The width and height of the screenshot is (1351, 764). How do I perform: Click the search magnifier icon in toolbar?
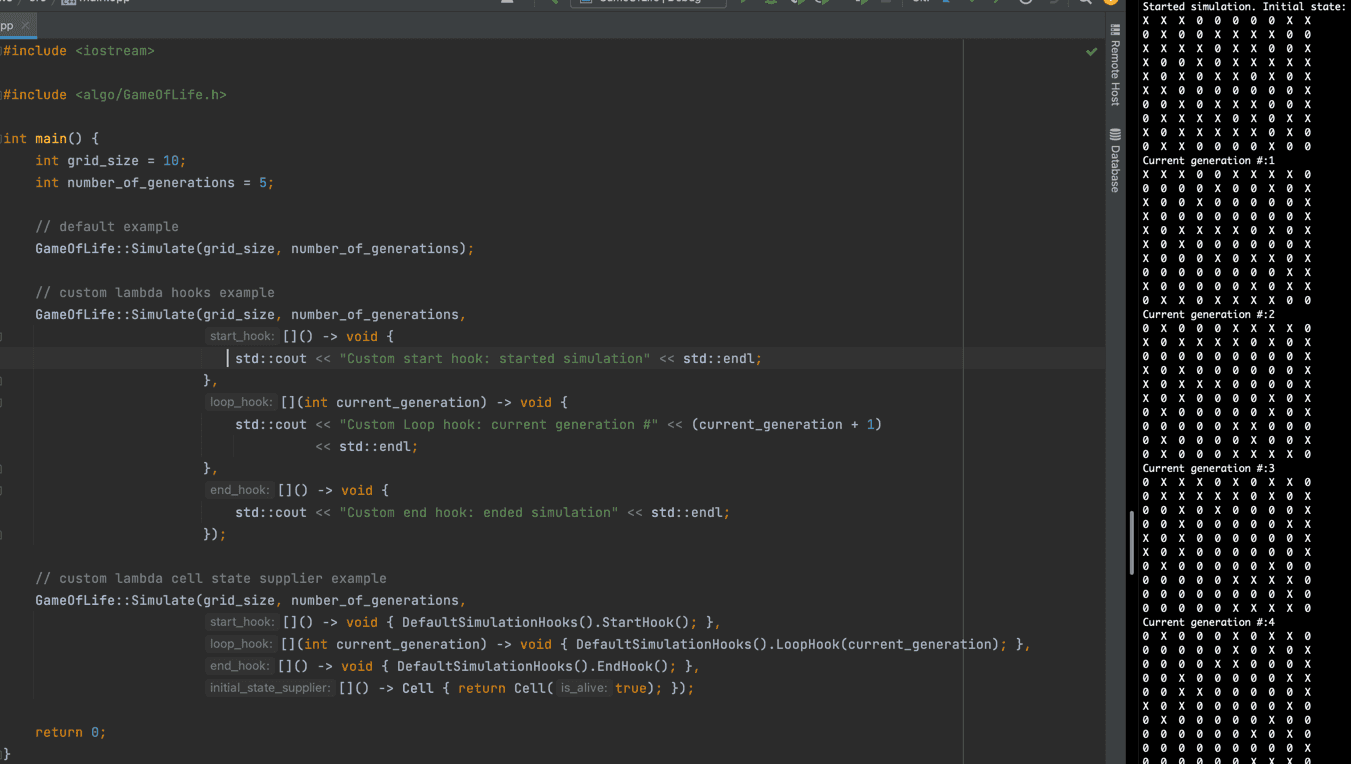[1085, 2]
